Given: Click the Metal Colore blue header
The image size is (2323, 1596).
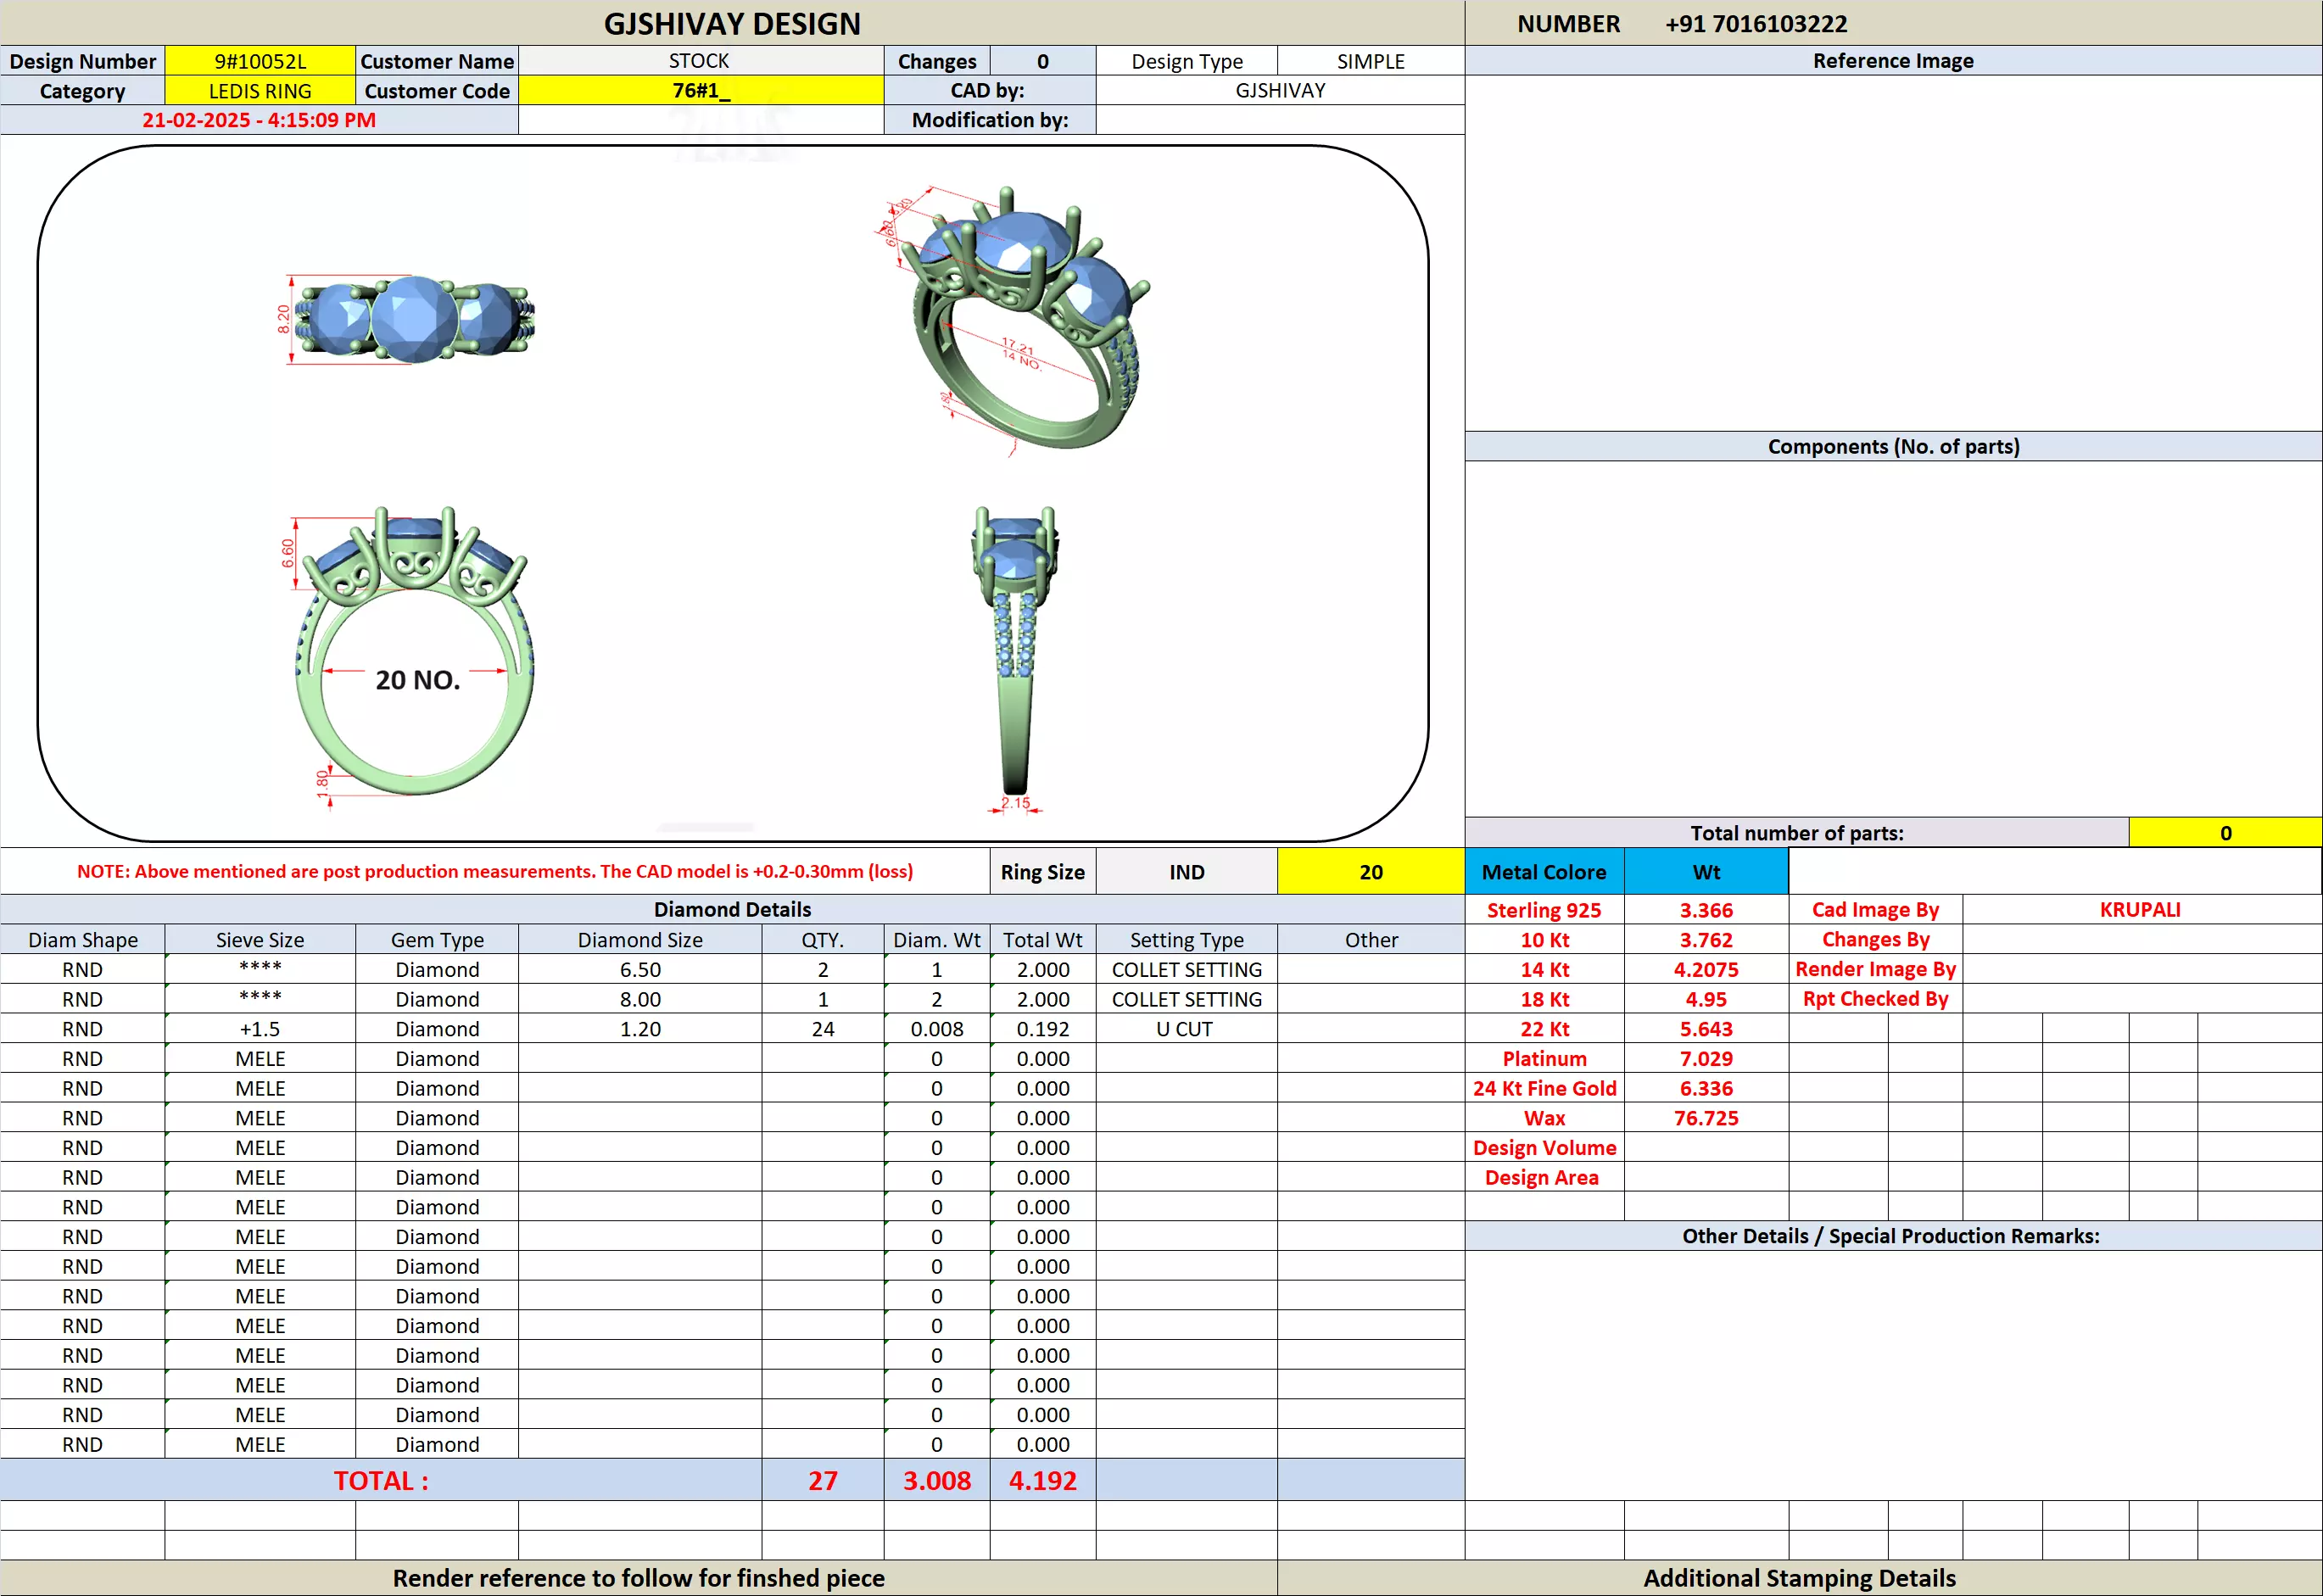Looking at the screenshot, I should point(1543,872).
